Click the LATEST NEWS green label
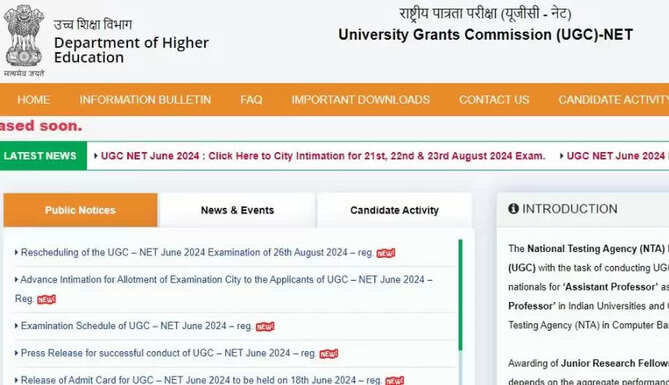Screen dimensions: 669x385 (x=44, y=156)
